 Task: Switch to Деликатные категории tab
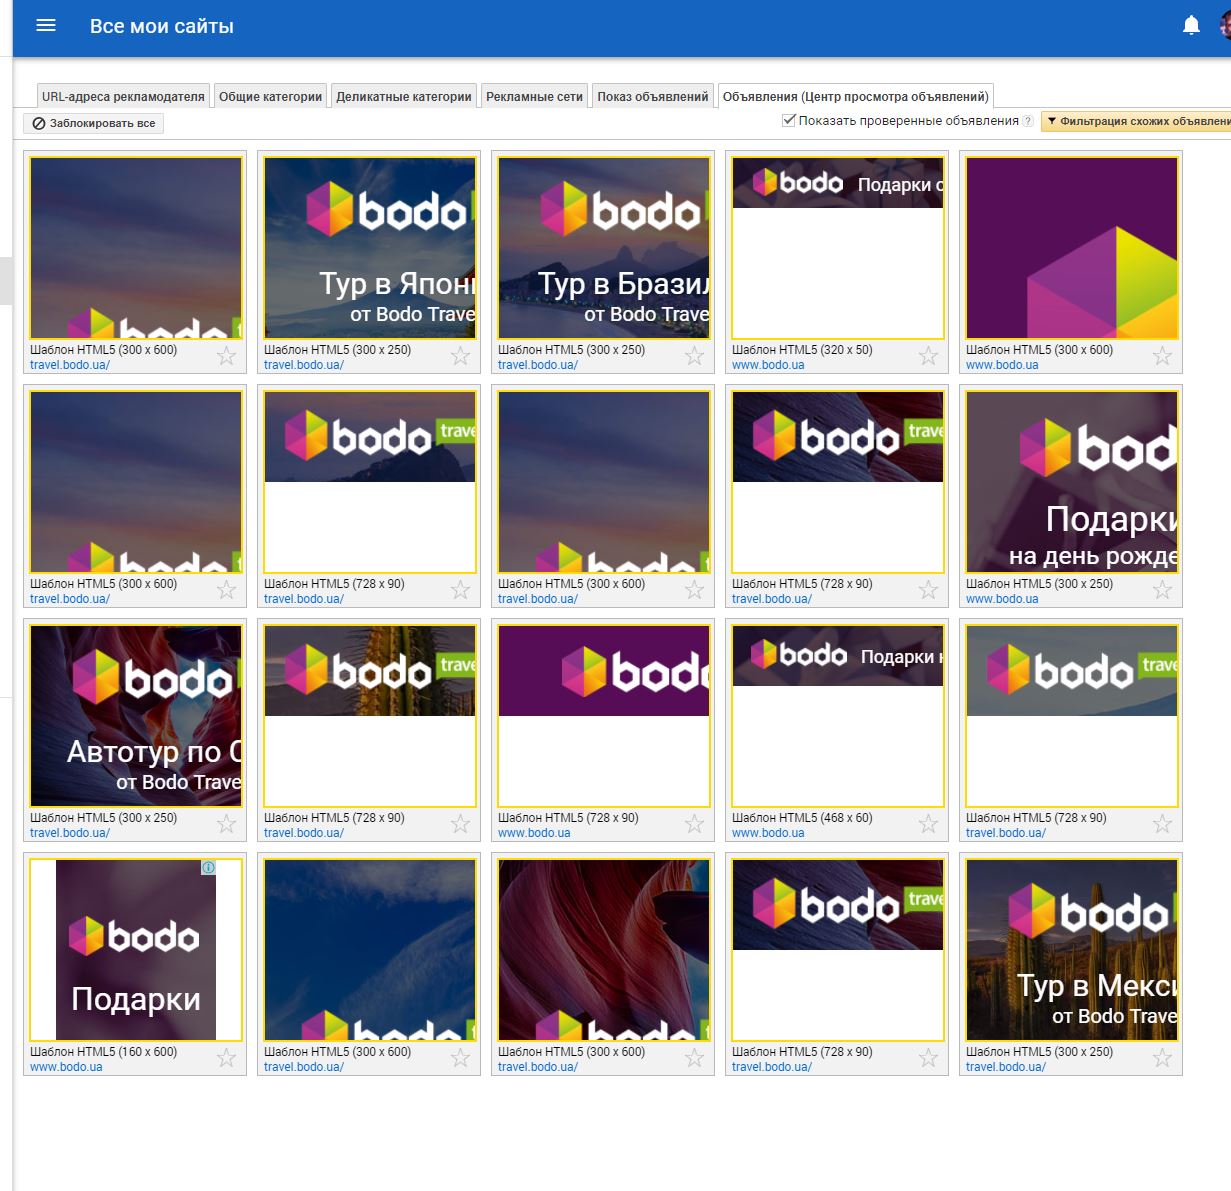(403, 97)
